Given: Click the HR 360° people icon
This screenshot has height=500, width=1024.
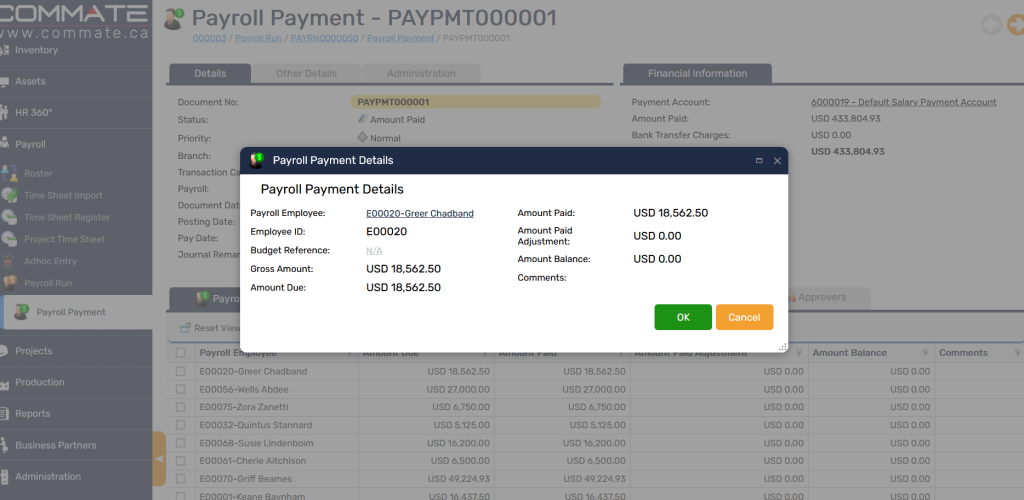Looking at the screenshot, I should pos(4,113).
